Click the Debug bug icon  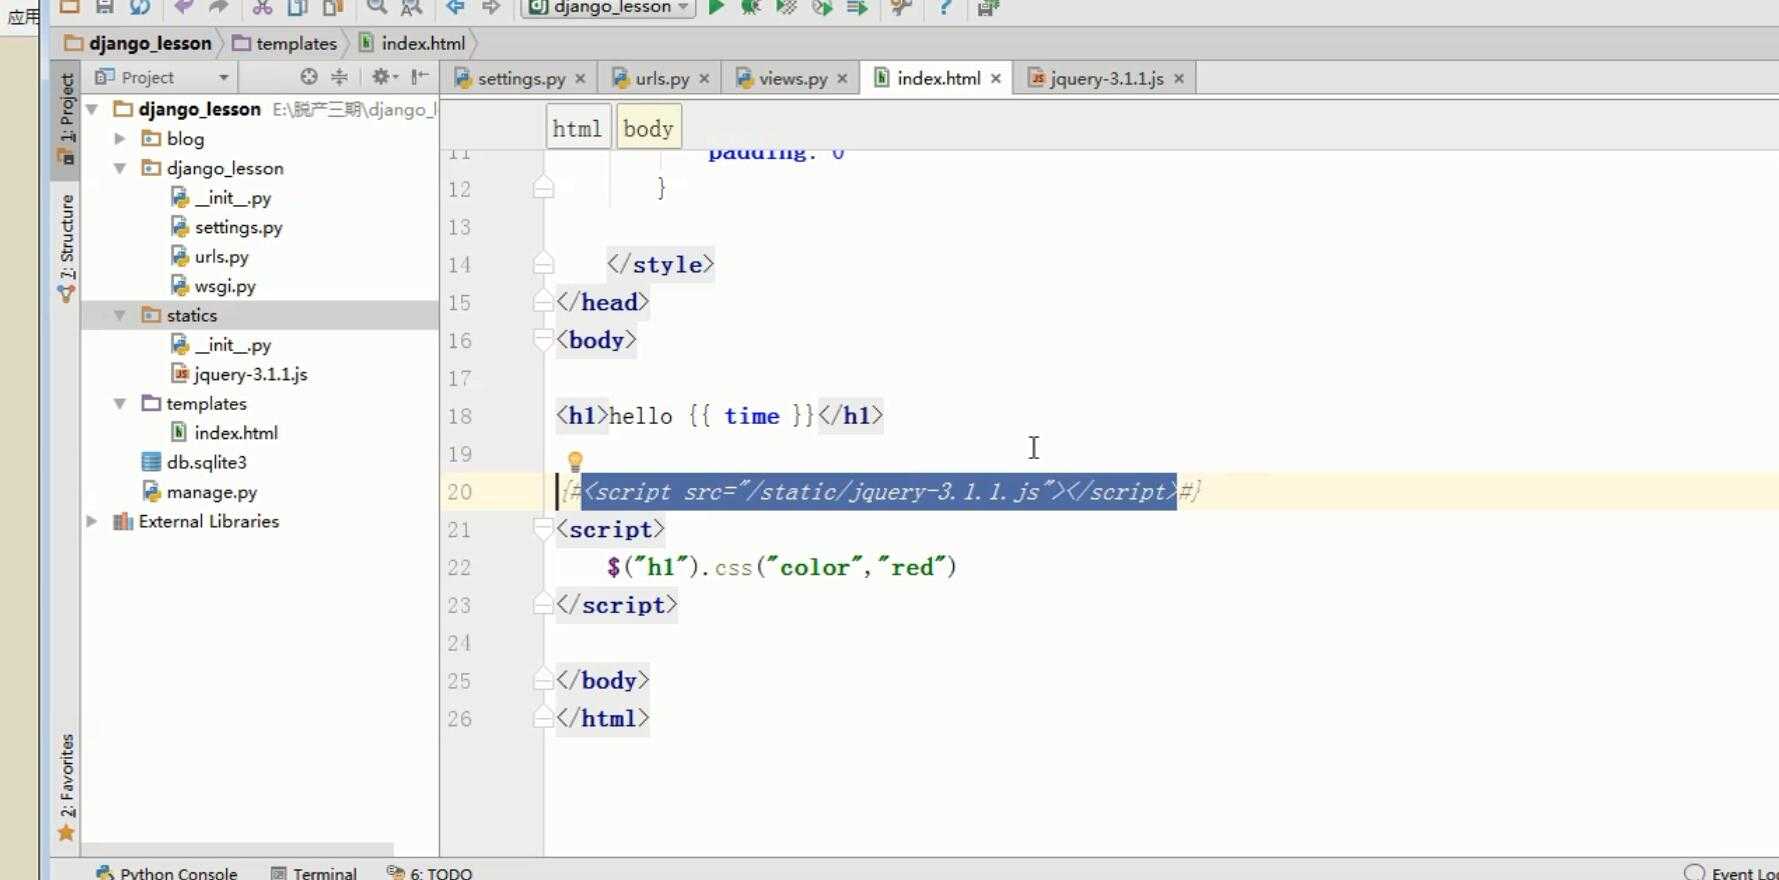(x=750, y=6)
